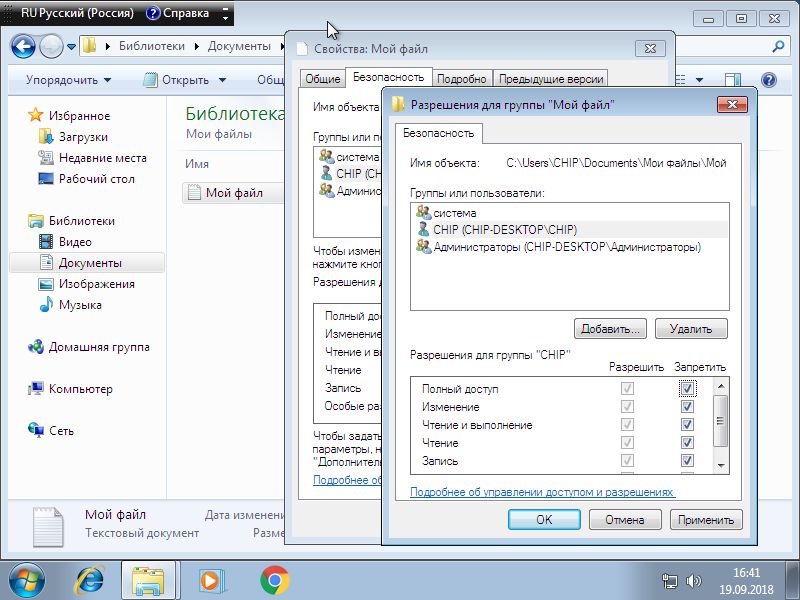Select Документы library in sidebar
This screenshot has width=800, height=600.
[x=87, y=263]
